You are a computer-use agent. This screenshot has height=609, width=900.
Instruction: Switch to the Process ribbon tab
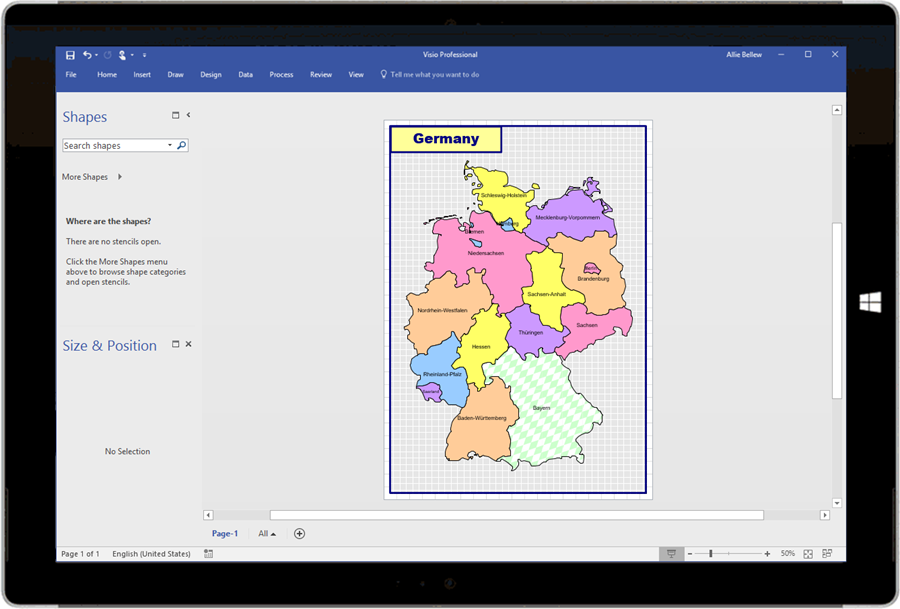pyautogui.click(x=281, y=75)
